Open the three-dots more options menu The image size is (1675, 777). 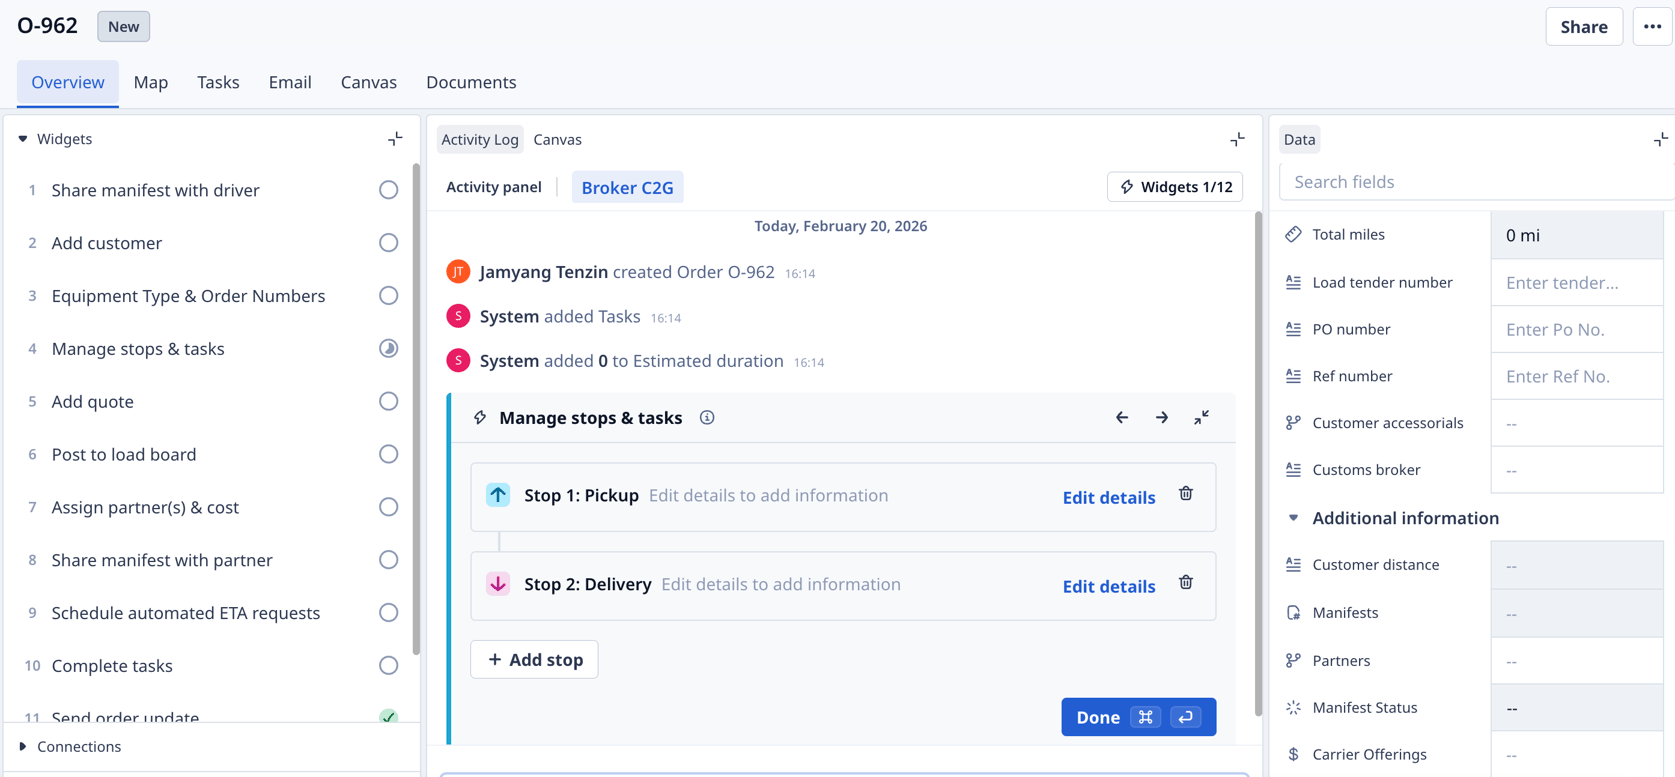1652,27
